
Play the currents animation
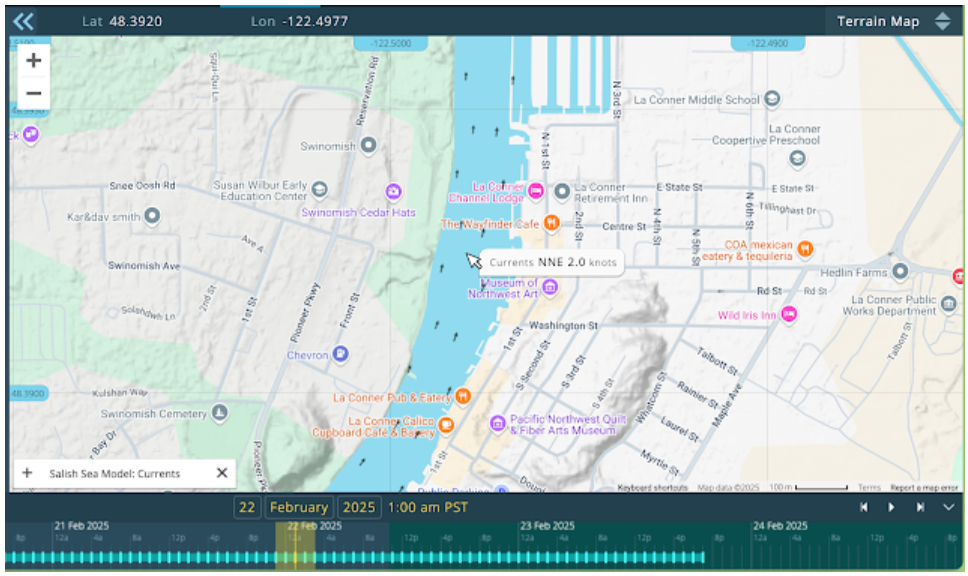coord(891,507)
